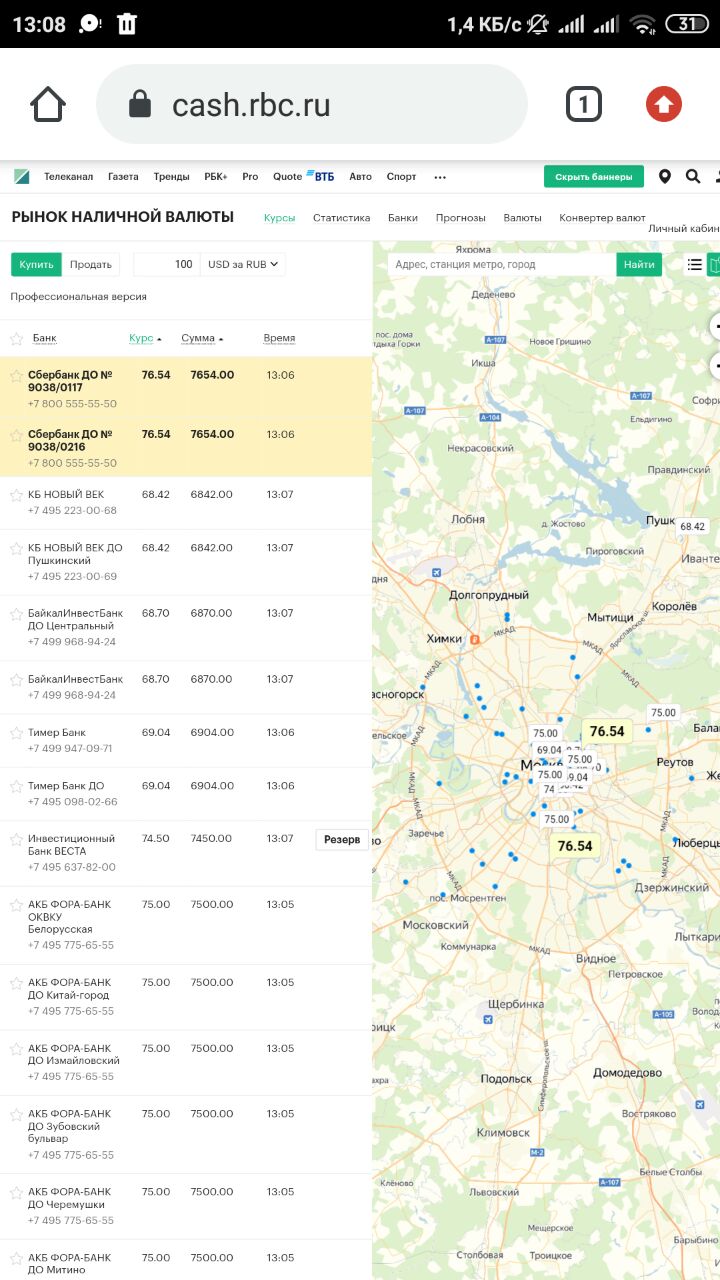Open Pro in top navigation
This screenshot has height=1280, width=720.
pyautogui.click(x=250, y=177)
